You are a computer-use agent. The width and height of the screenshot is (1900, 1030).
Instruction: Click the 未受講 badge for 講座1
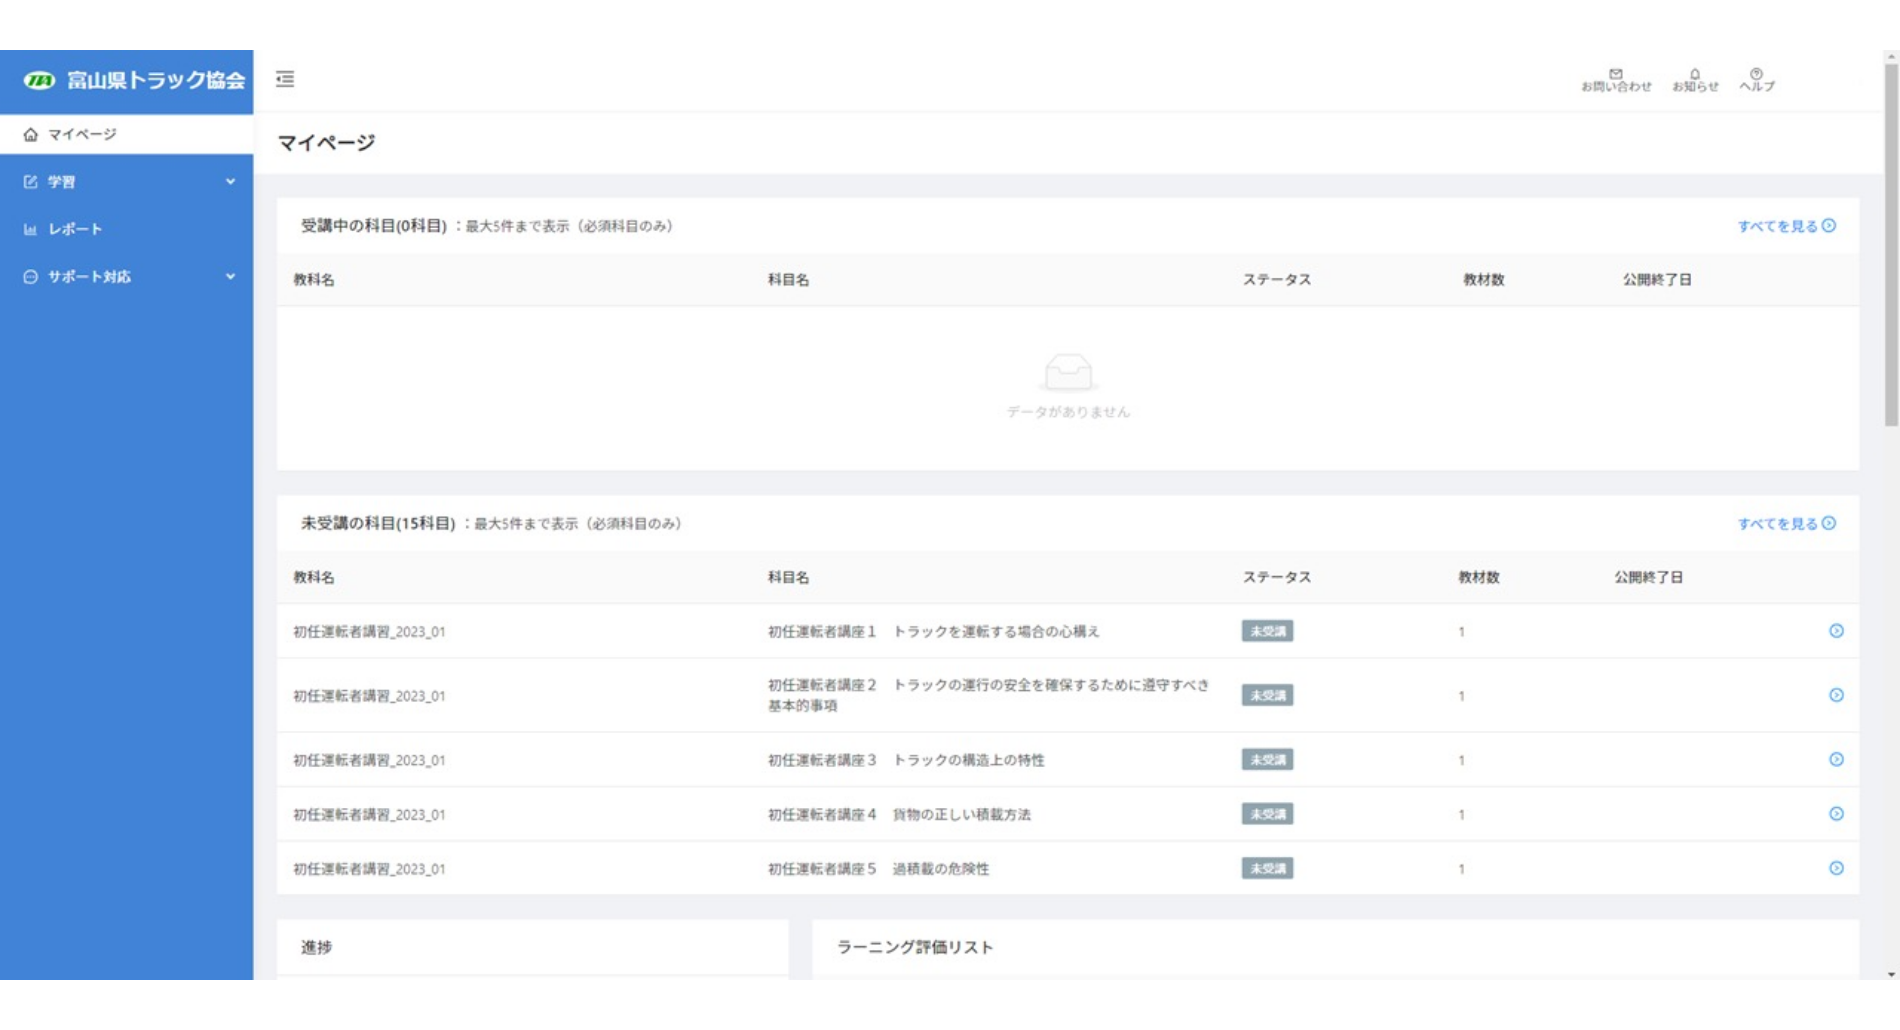tap(1267, 631)
